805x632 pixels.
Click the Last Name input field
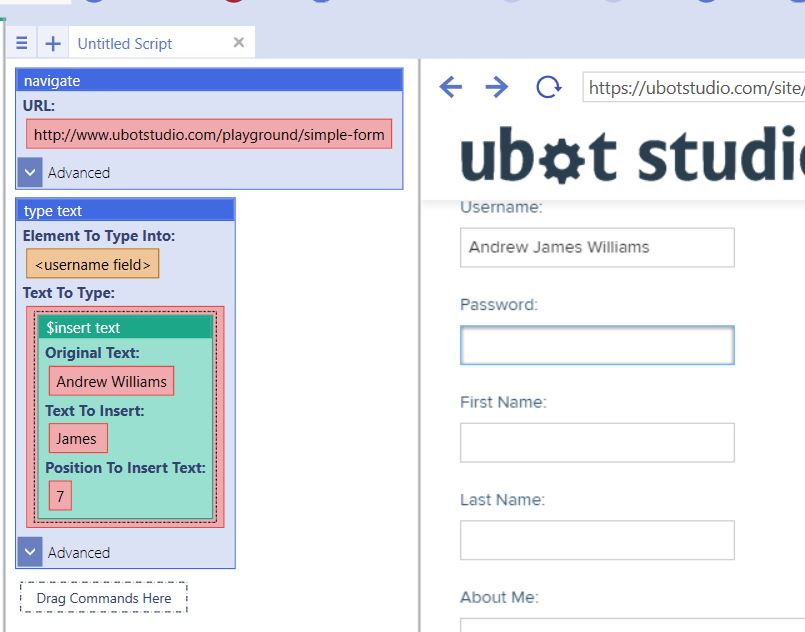click(x=597, y=540)
